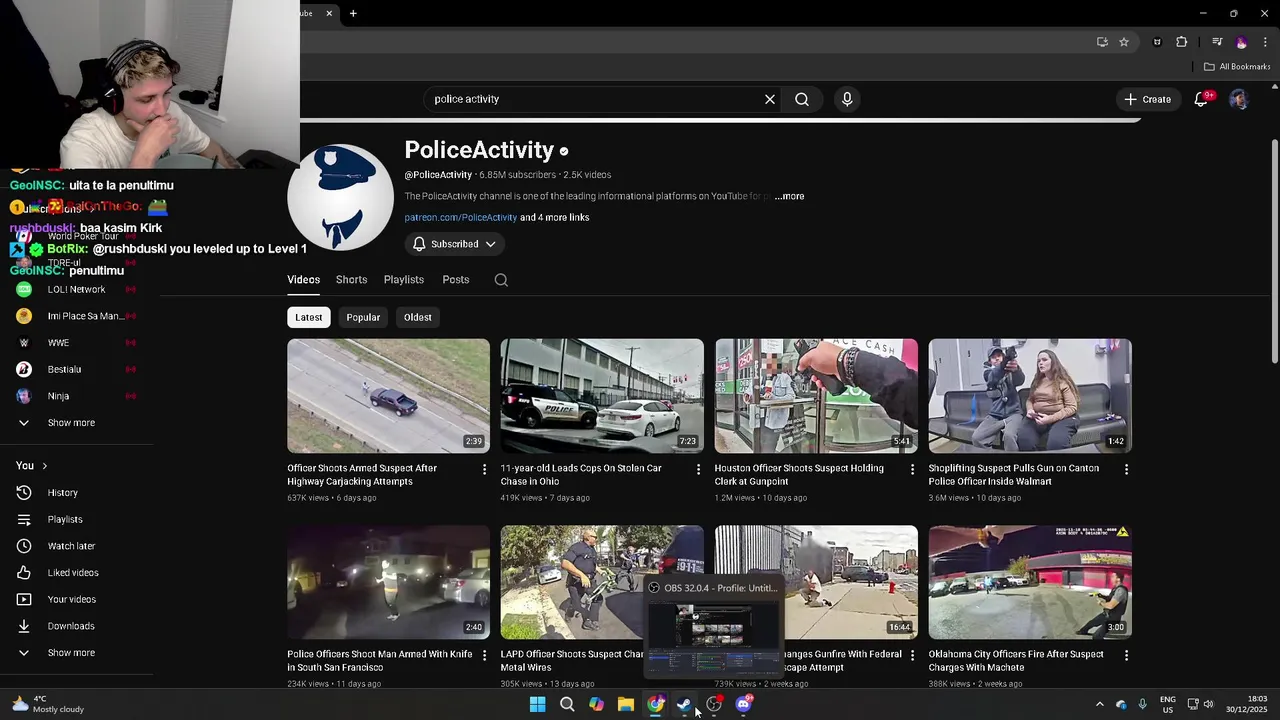Open Watch later in the sidebar
Viewport: 1280px width, 720px height.
pyautogui.click(x=71, y=546)
